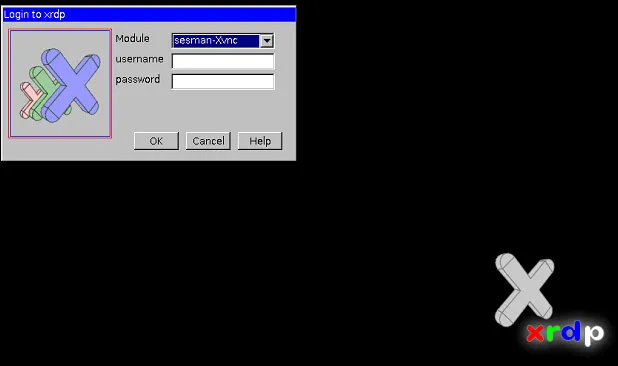Click the 'password' label text
The height and width of the screenshot is (366, 618).
pos(138,80)
